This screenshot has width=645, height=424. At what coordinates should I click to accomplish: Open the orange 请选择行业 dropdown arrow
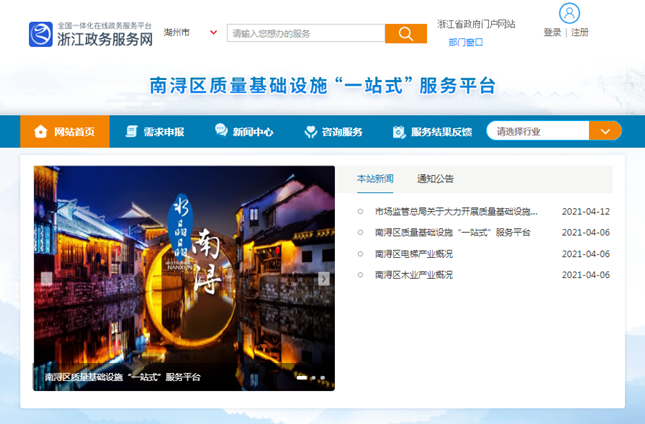(605, 132)
